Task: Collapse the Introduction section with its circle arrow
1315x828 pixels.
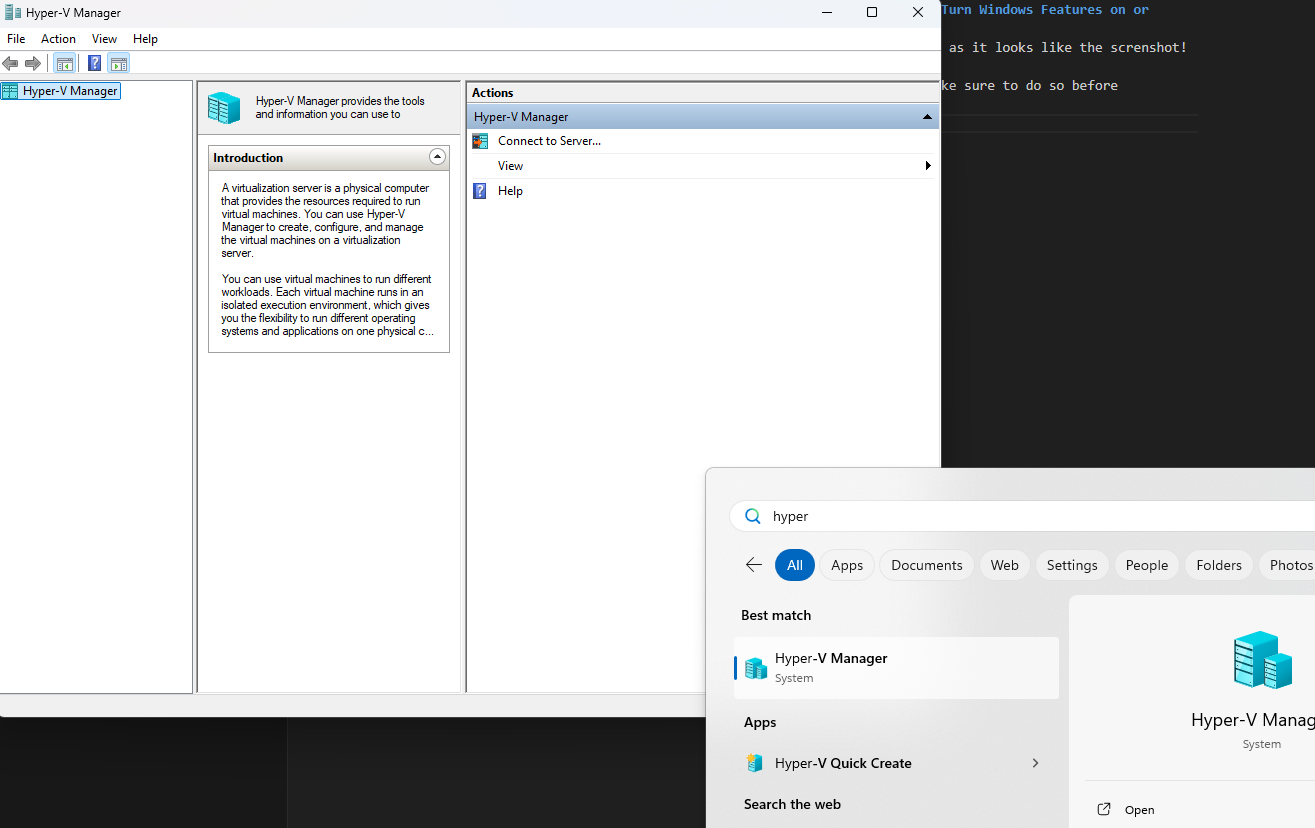Action: [x=437, y=156]
